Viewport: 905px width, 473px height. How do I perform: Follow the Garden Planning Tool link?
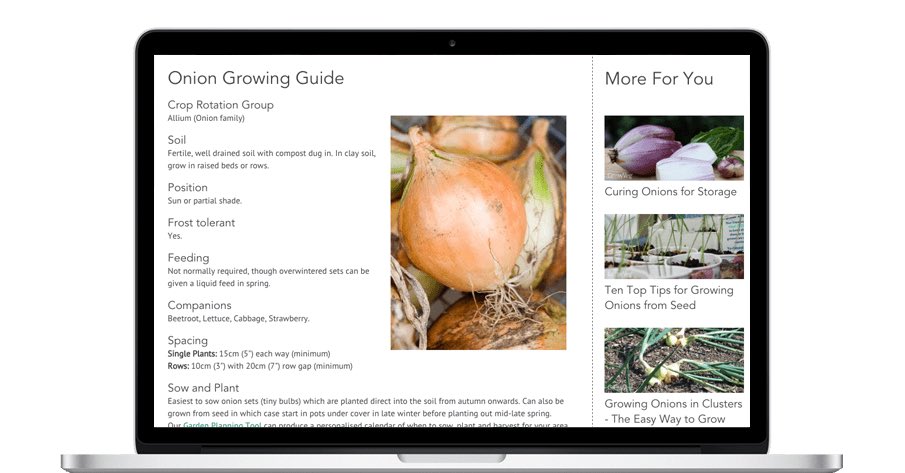tap(222, 425)
